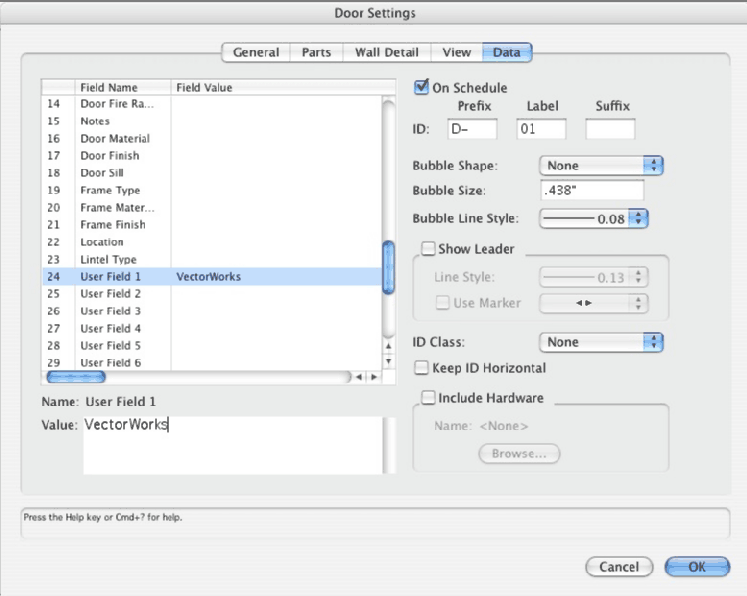Image resolution: width=747 pixels, height=596 pixels.
Task: Enable the Show Leader checkbox
Action: click(428, 249)
